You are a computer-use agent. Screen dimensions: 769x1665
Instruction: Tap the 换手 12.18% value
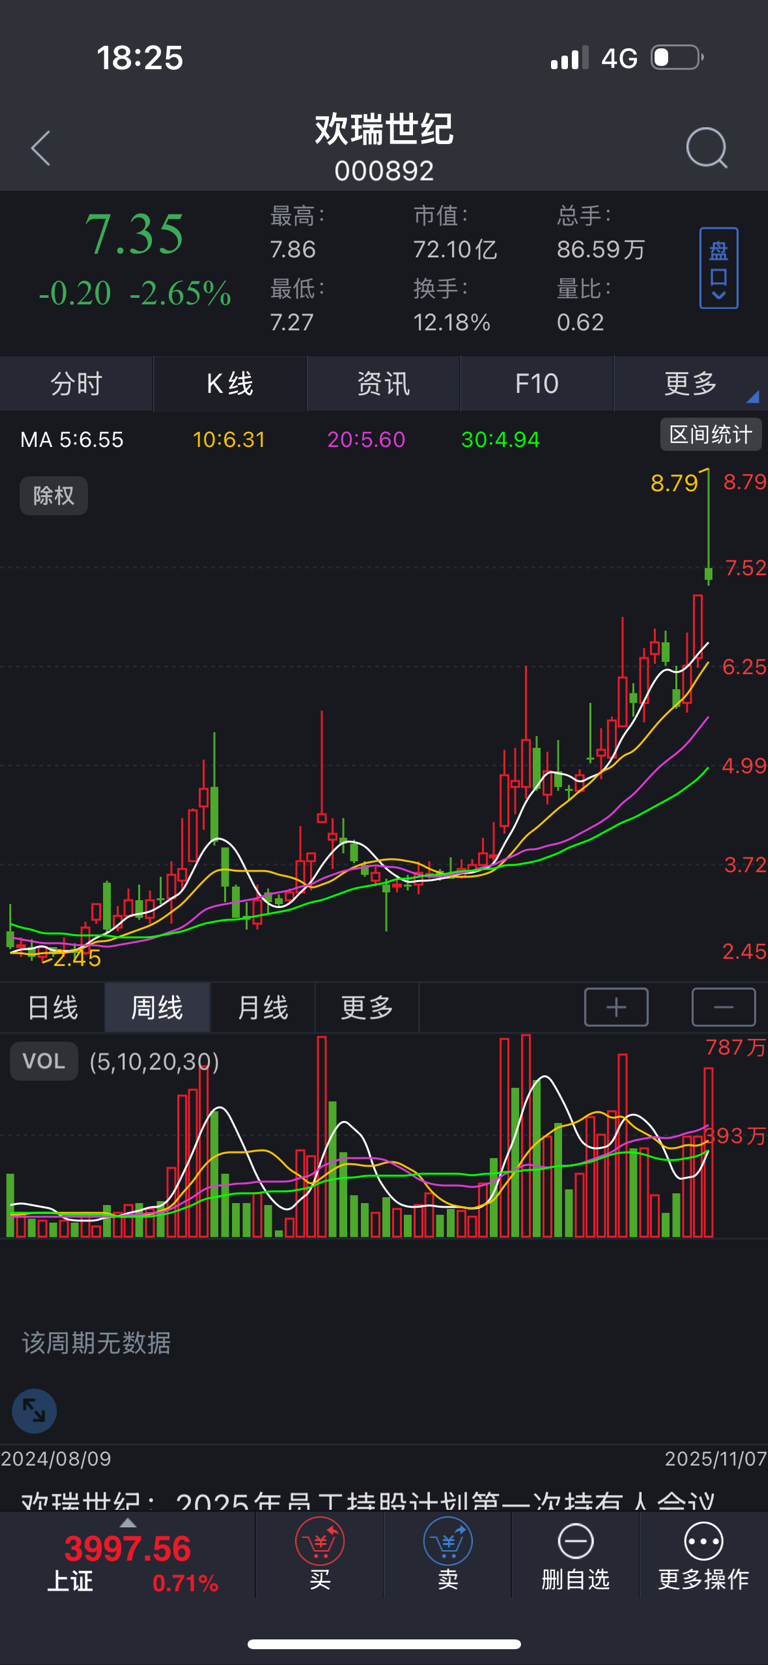[x=452, y=322]
